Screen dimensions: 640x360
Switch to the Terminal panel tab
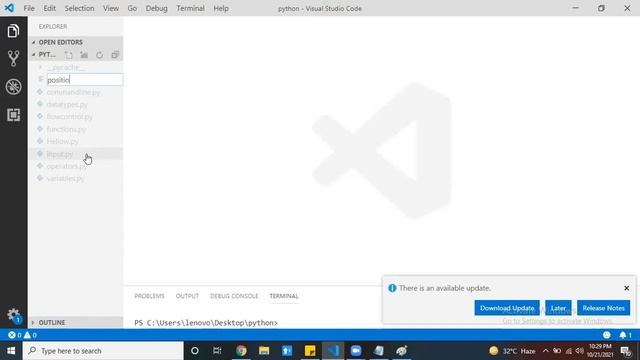pos(284,296)
